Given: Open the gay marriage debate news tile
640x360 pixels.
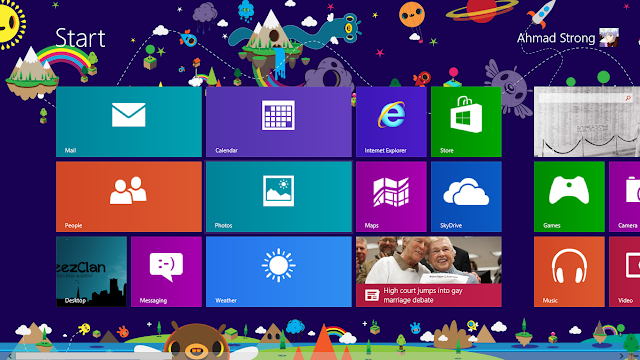Looking at the screenshot, I should pos(429,271).
